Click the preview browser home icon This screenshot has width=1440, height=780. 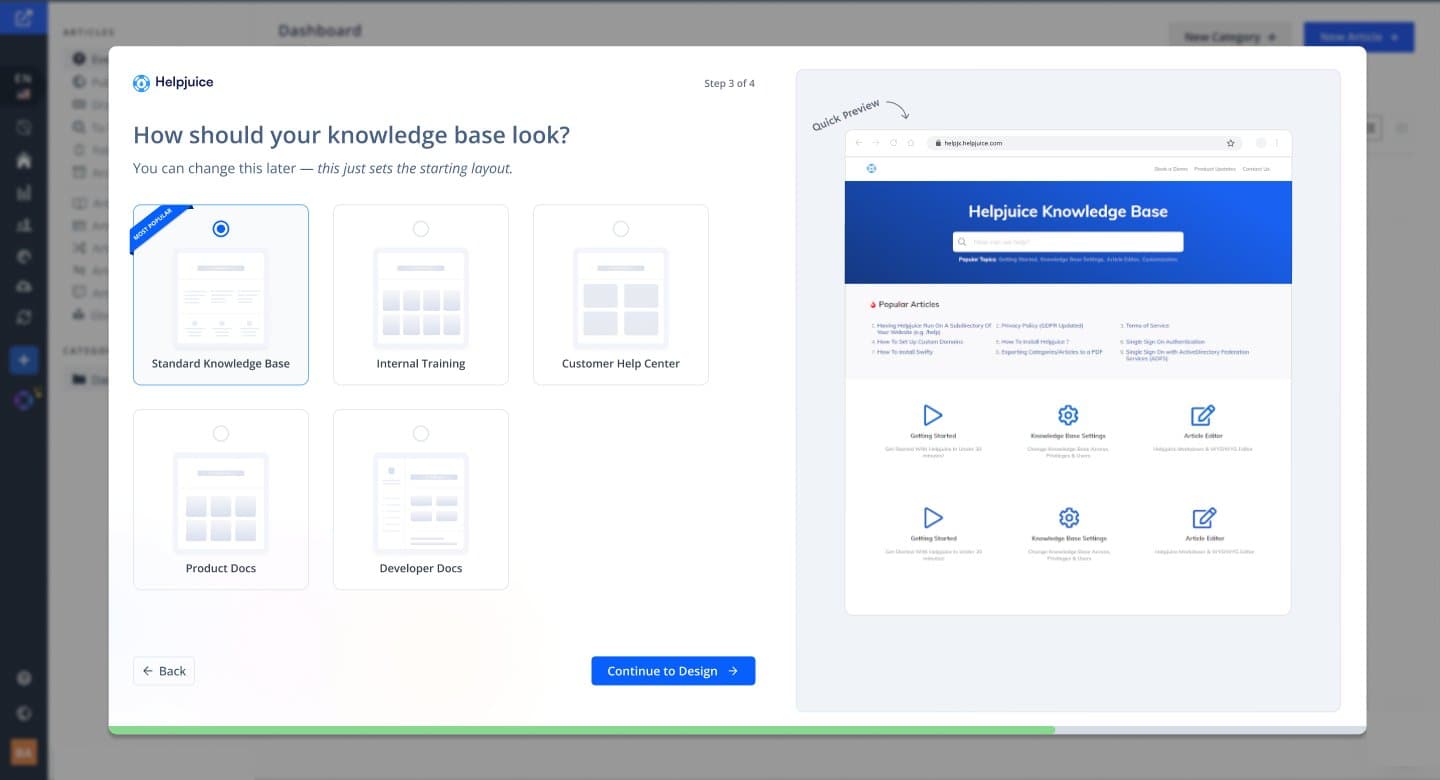click(x=911, y=143)
